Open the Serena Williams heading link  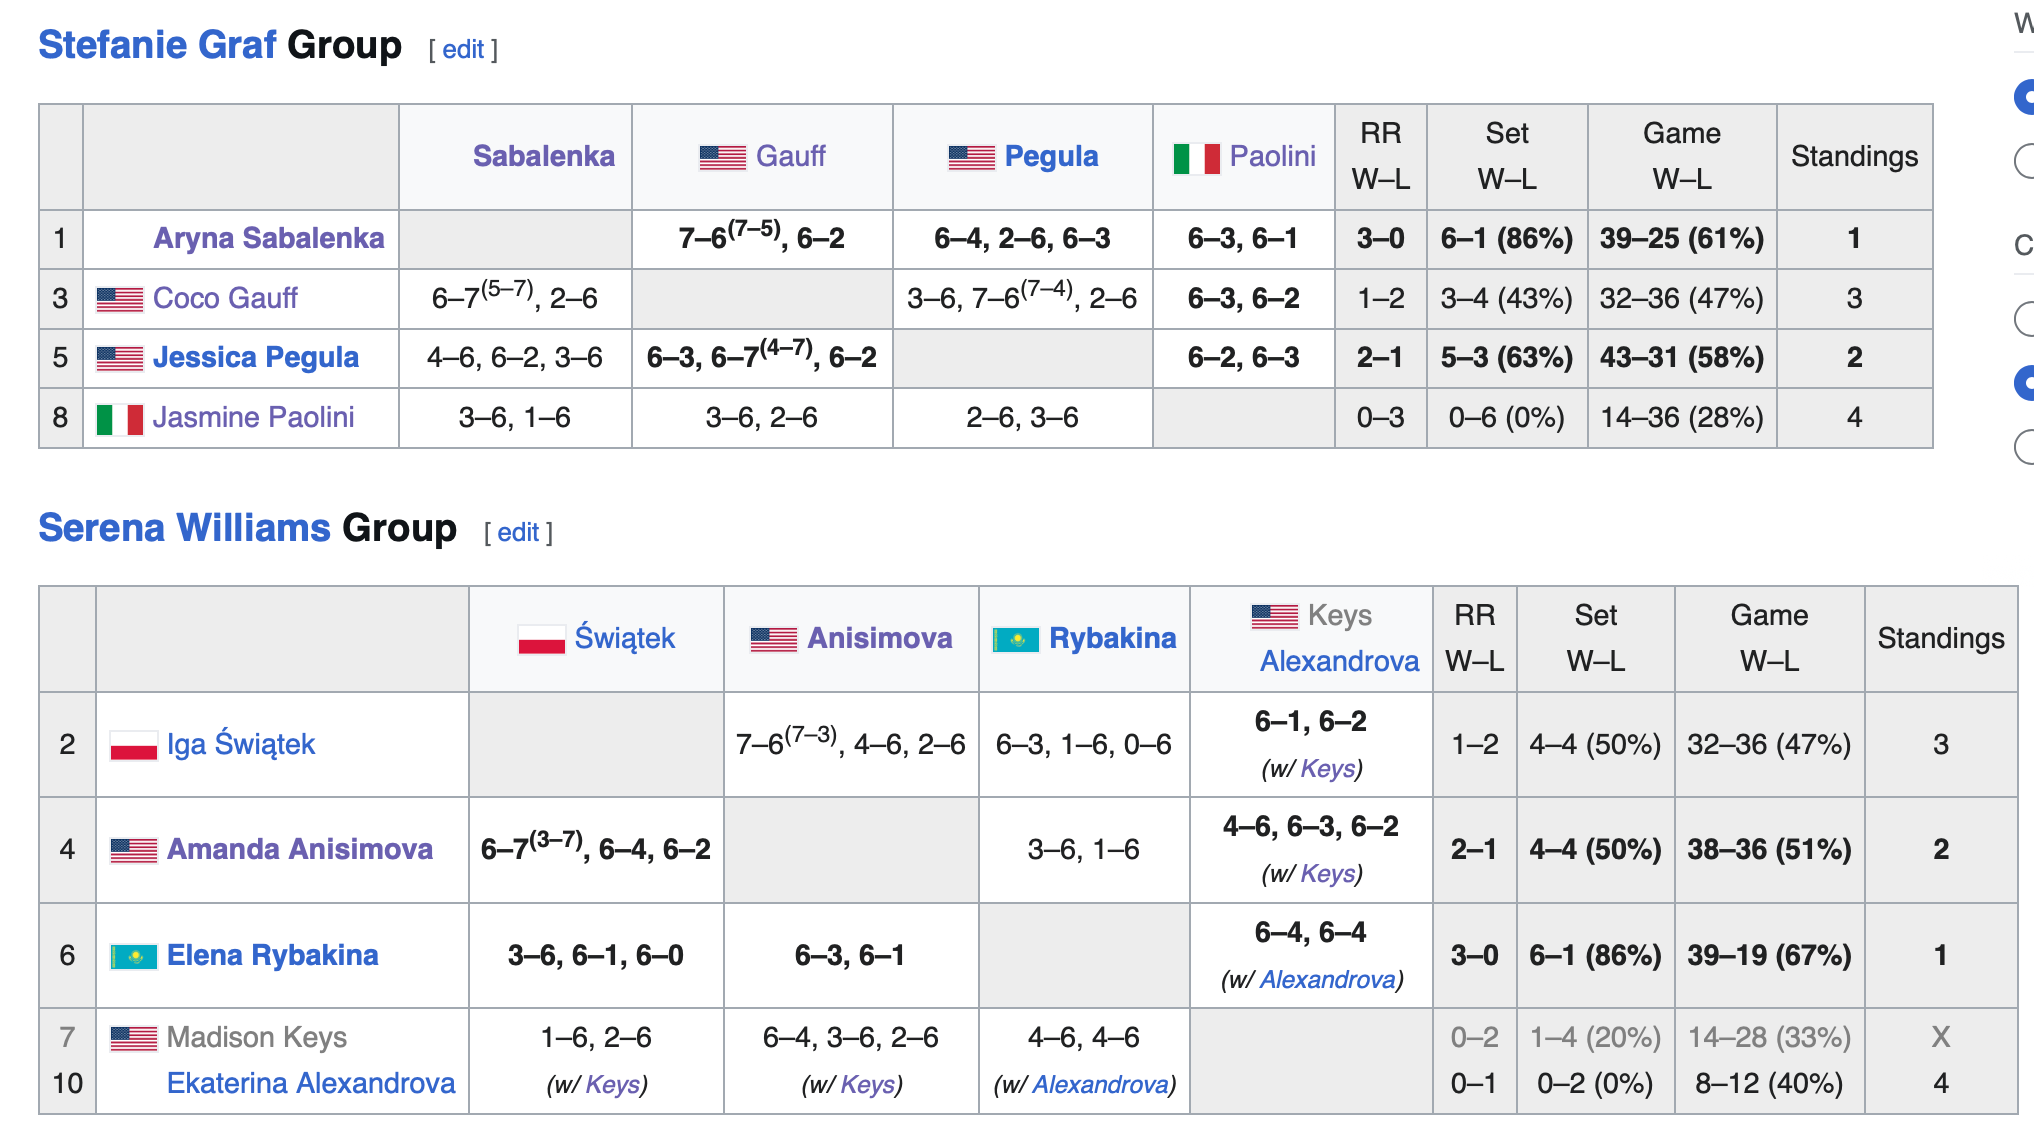click(x=184, y=528)
